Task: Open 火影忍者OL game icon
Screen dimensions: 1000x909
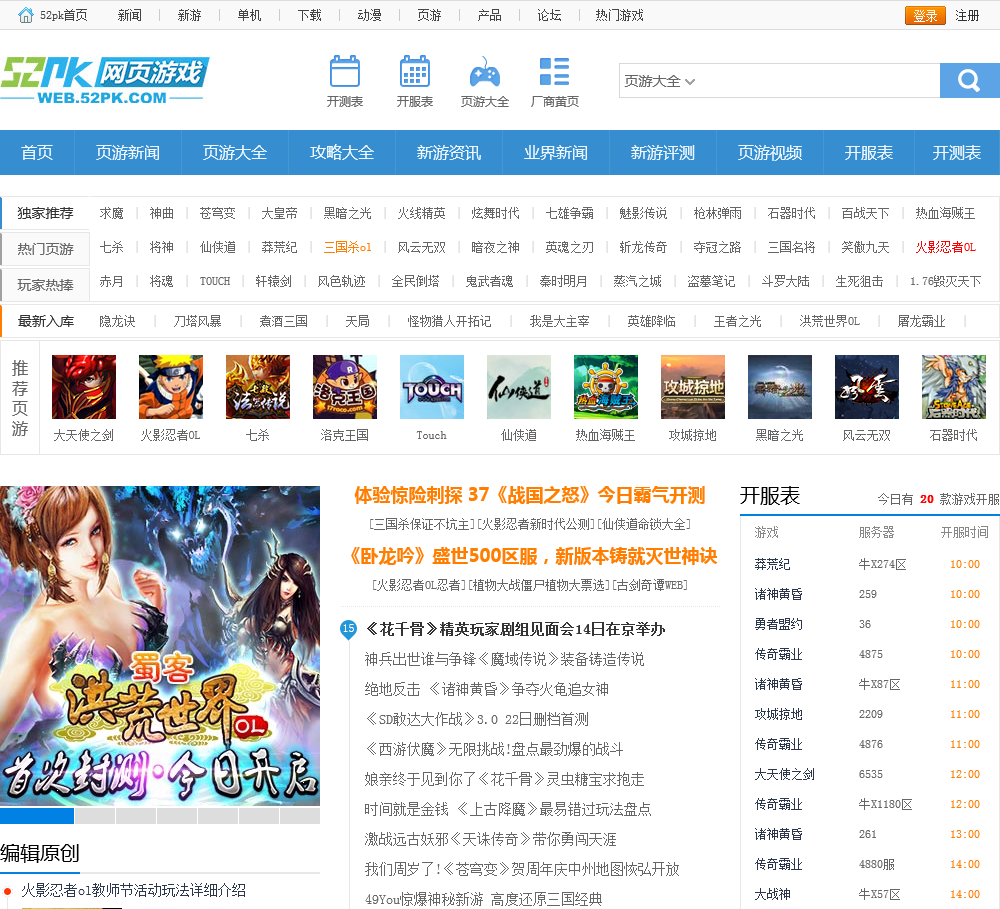Action: click(171, 387)
